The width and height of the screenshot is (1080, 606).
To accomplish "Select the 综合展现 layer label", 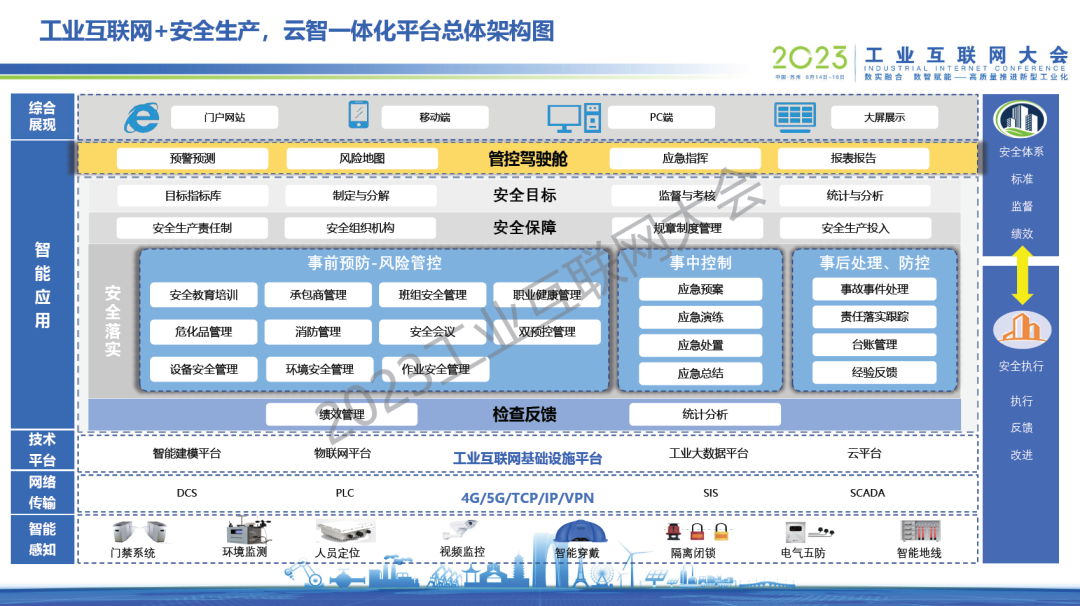I will click(x=42, y=116).
